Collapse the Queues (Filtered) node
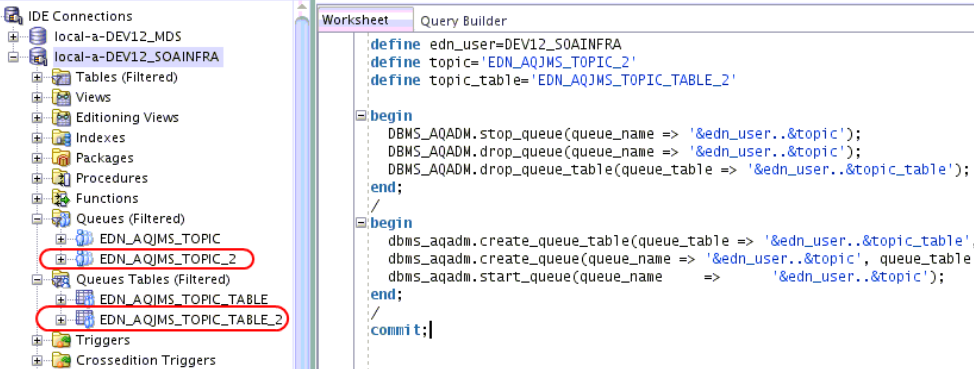The height and width of the screenshot is (369, 974). tap(37, 219)
